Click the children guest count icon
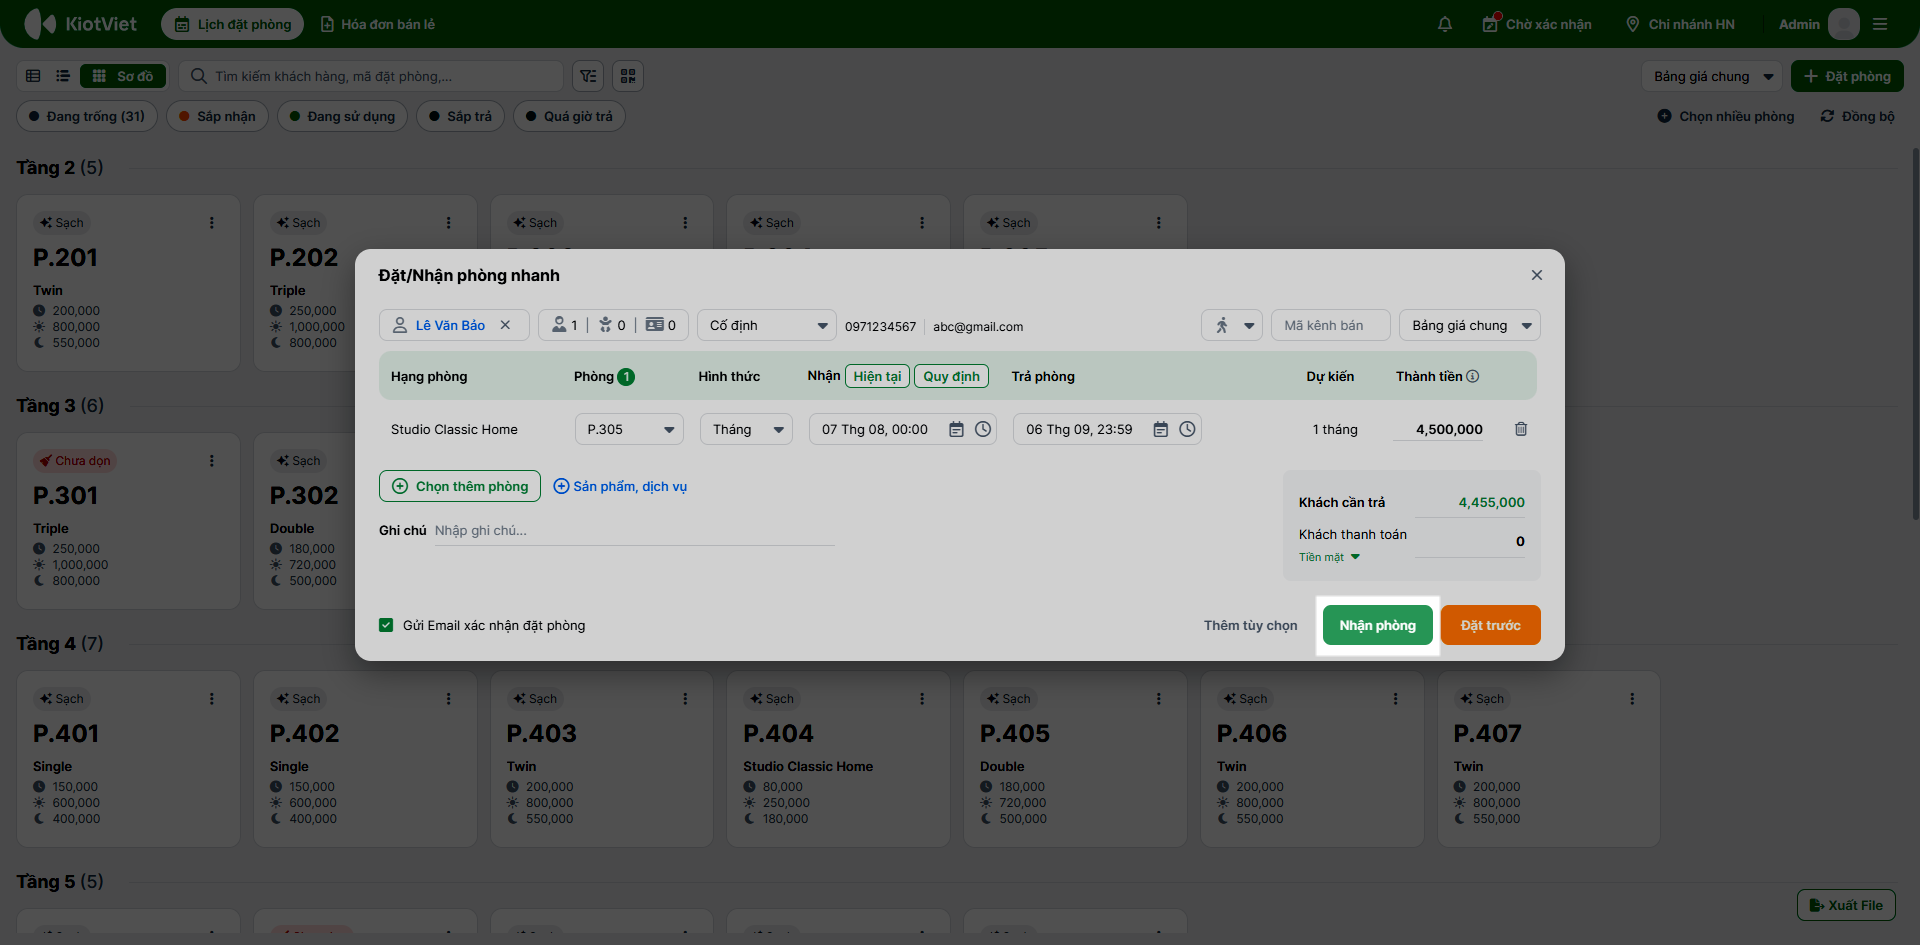 (605, 325)
